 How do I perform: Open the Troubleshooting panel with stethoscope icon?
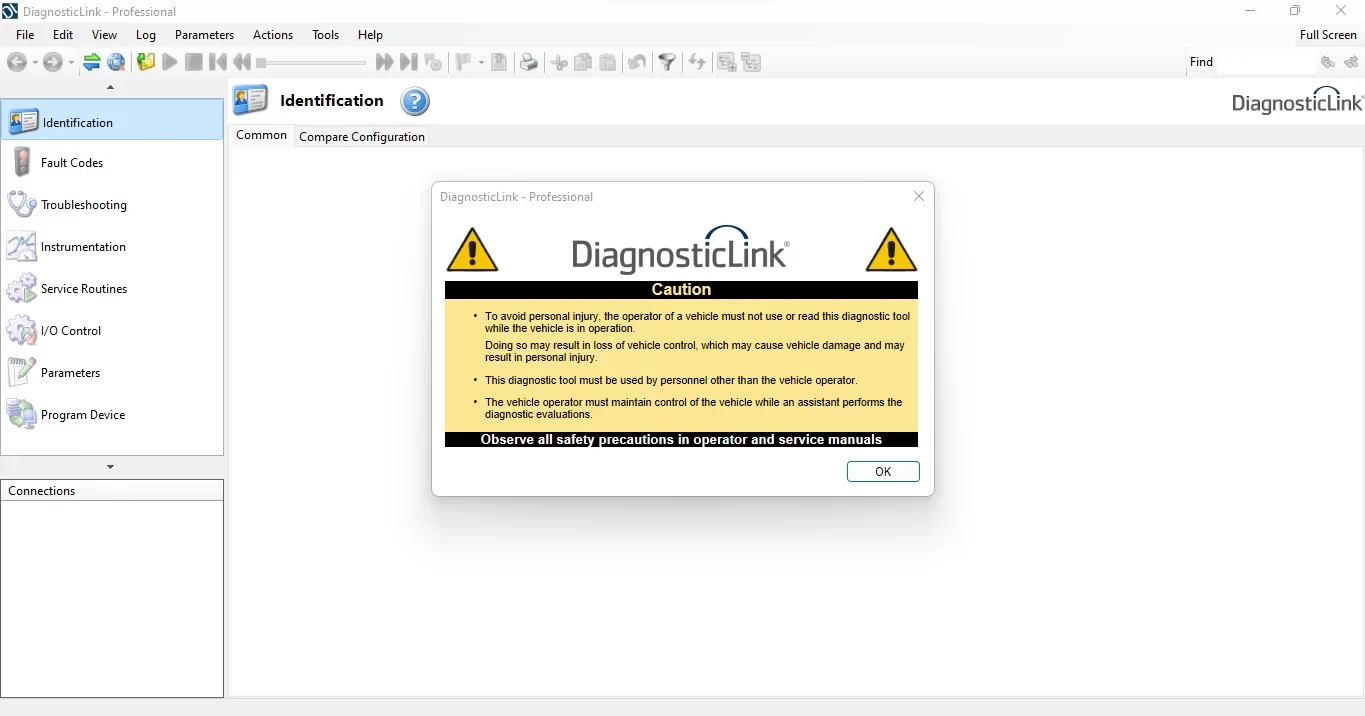tap(84, 205)
